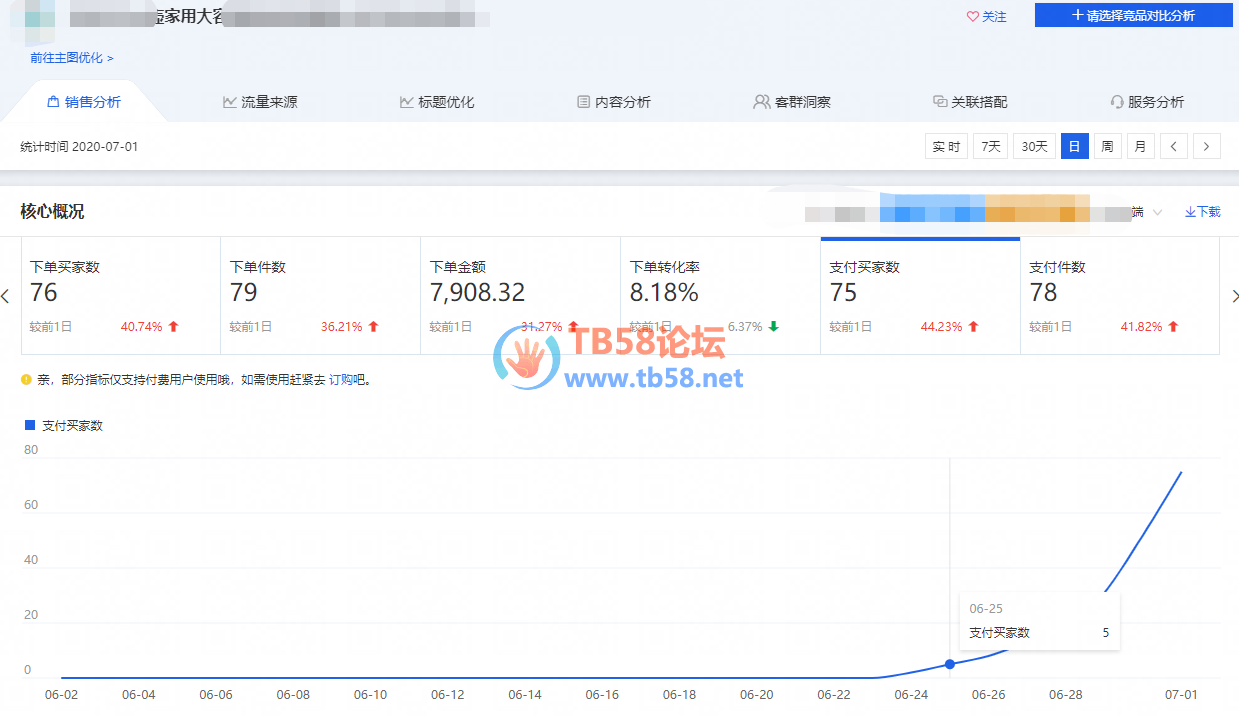Image resolution: width=1239 pixels, height=716 pixels.
Task: Click the 客群洞察 people icon
Action: [x=762, y=102]
